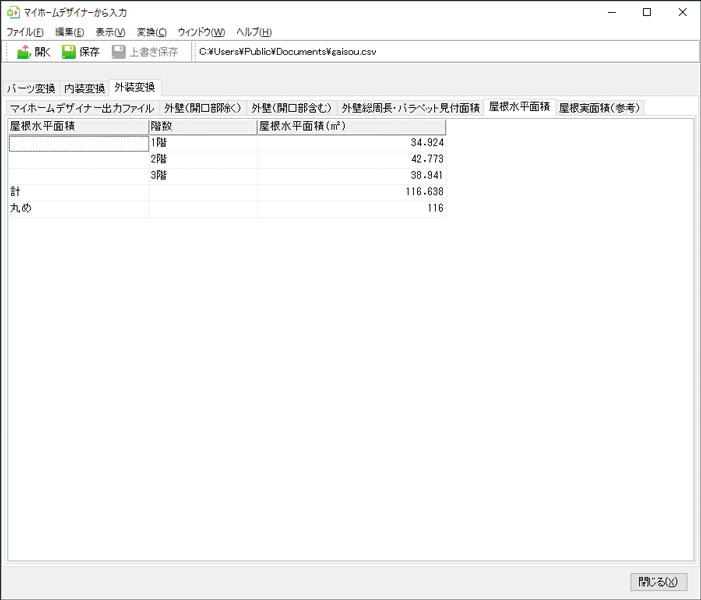Click the app icon in title bar
The height and width of the screenshot is (600, 701).
pos(13,12)
